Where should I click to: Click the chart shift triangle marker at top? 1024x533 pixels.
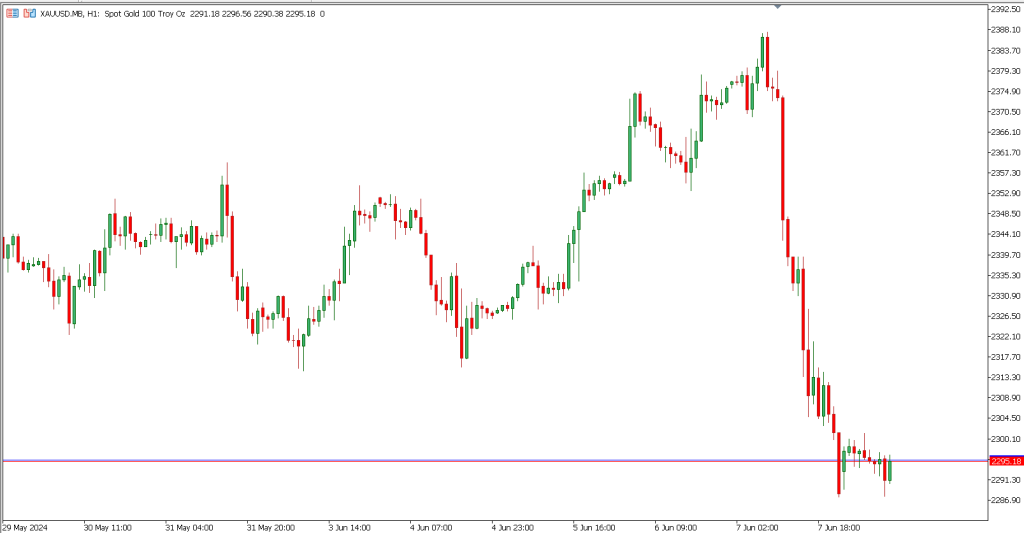click(x=777, y=6)
